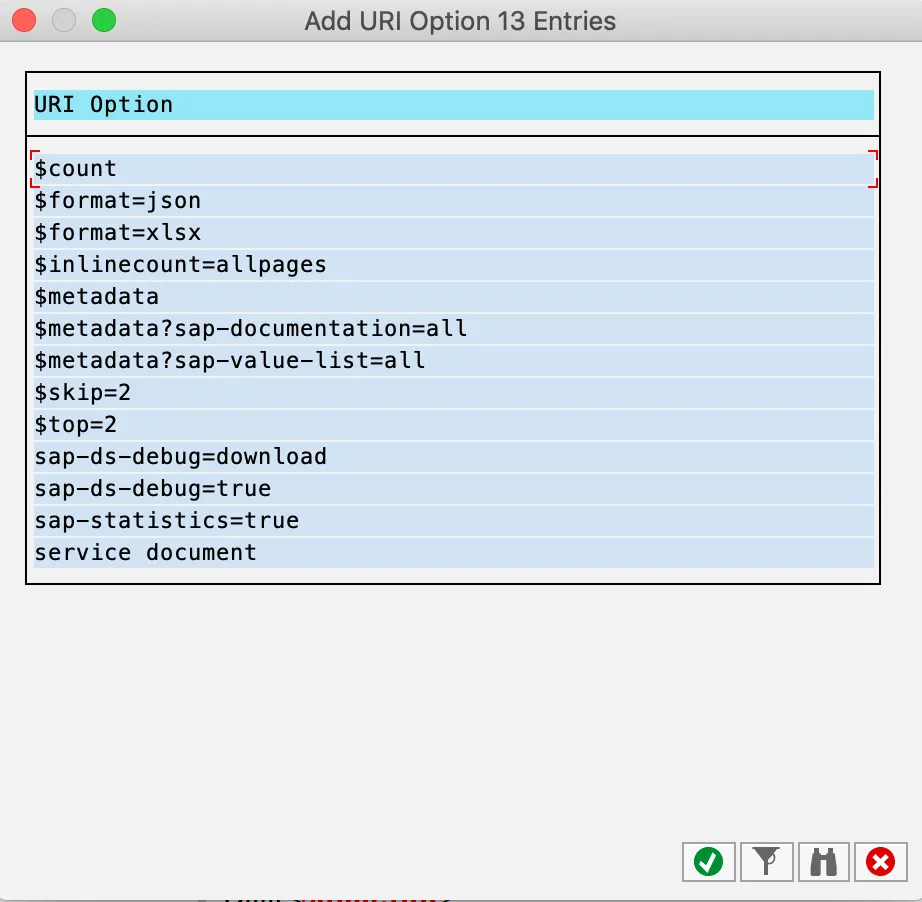Open the filter funnel icon
The width and height of the screenshot is (922, 902).
766,861
